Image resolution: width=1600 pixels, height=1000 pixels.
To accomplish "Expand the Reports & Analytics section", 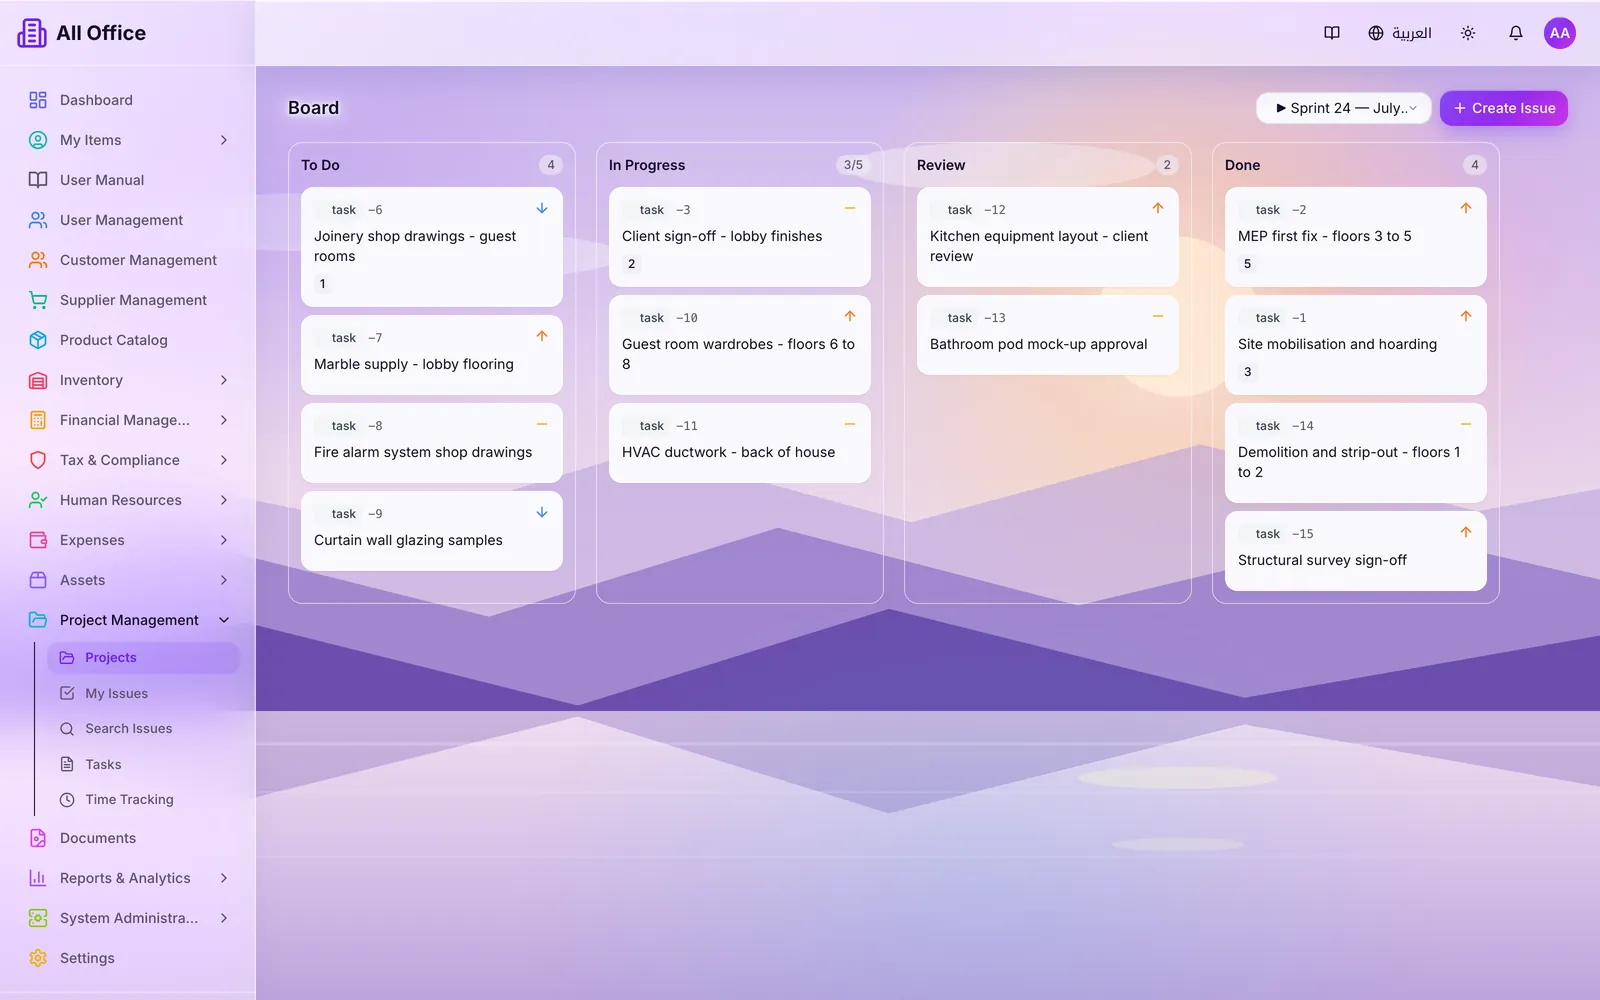I will click(224, 878).
